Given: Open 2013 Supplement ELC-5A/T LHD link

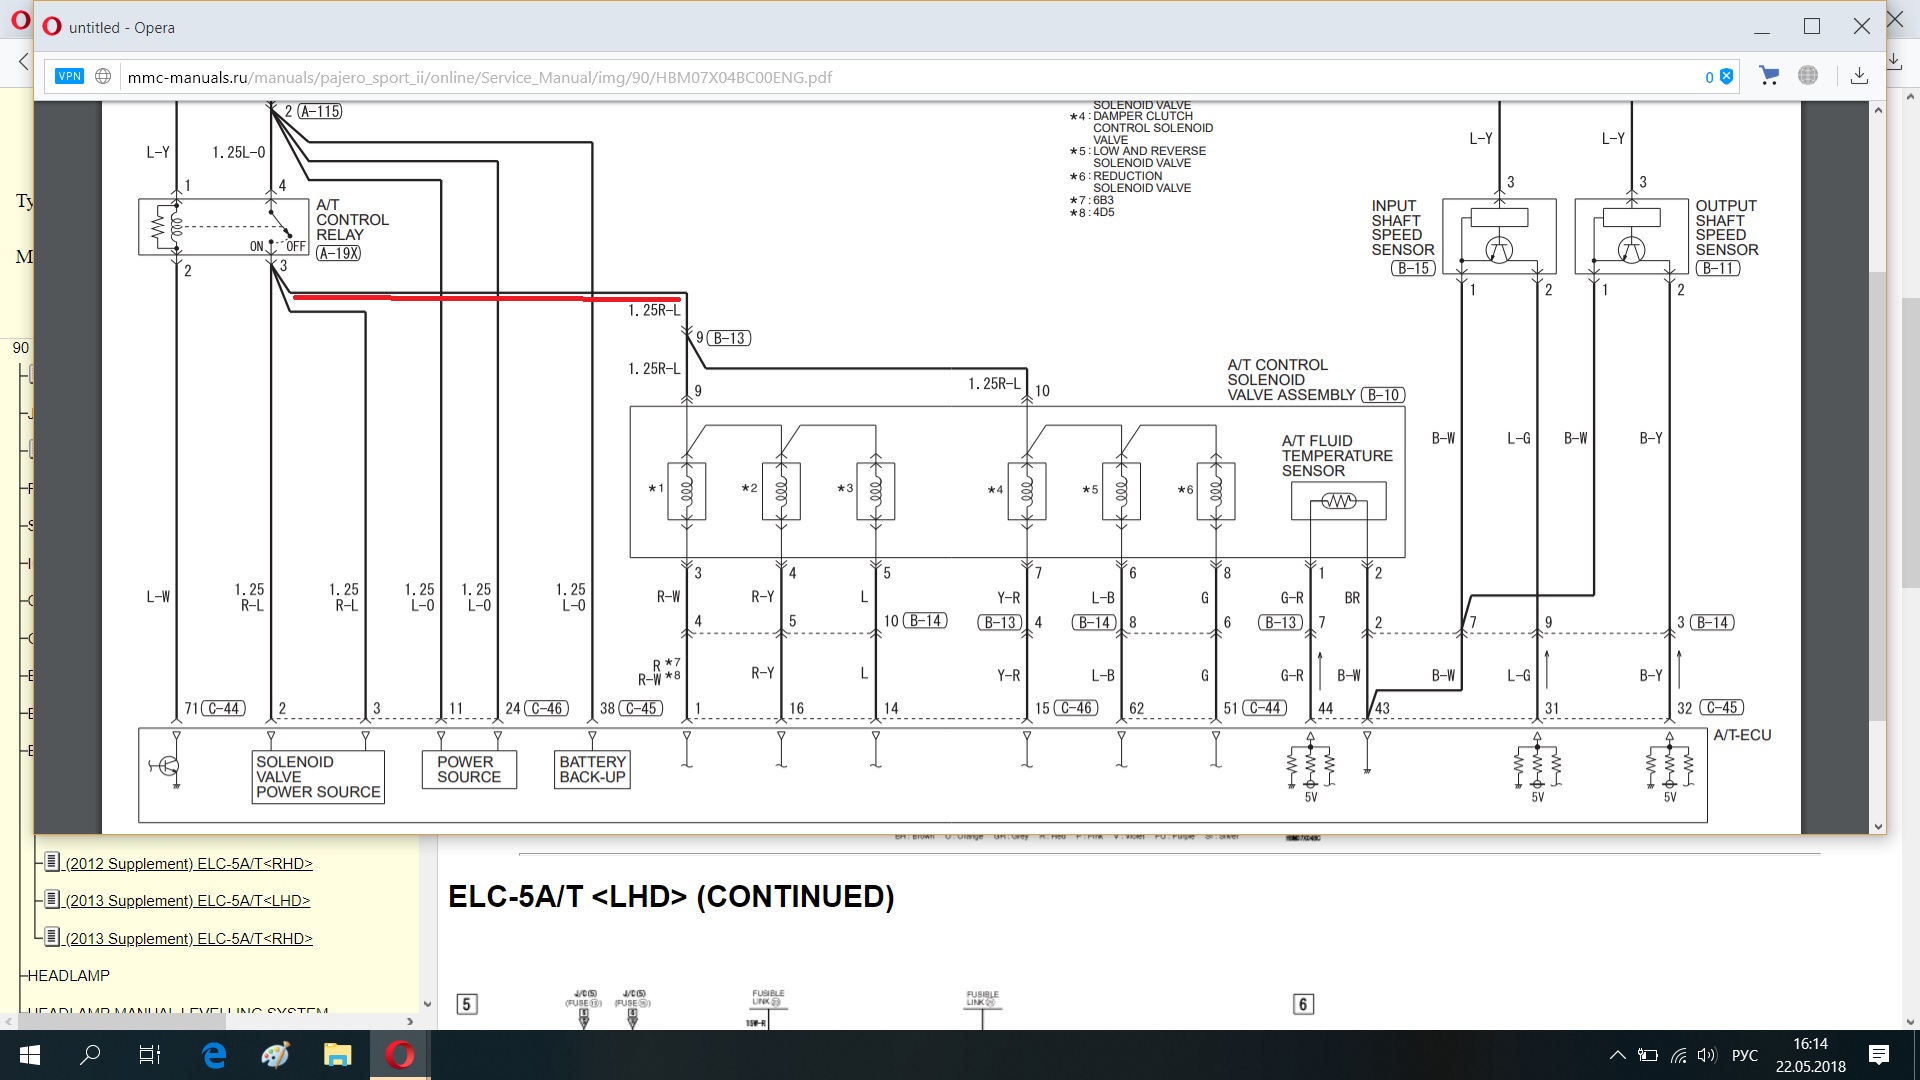Looking at the screenshot, I should (x=187, y=900).
